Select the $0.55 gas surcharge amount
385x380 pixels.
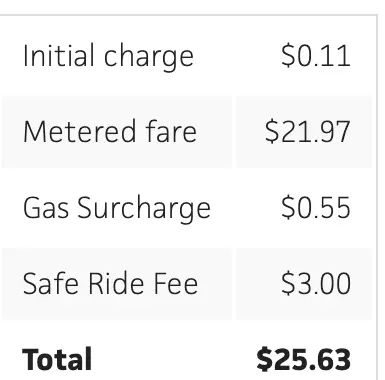tap(316, 208)
